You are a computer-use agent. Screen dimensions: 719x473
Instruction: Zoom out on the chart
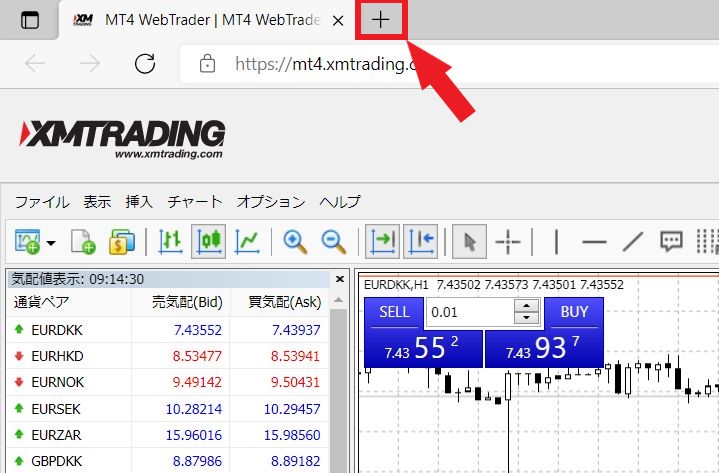coord(333,241)
